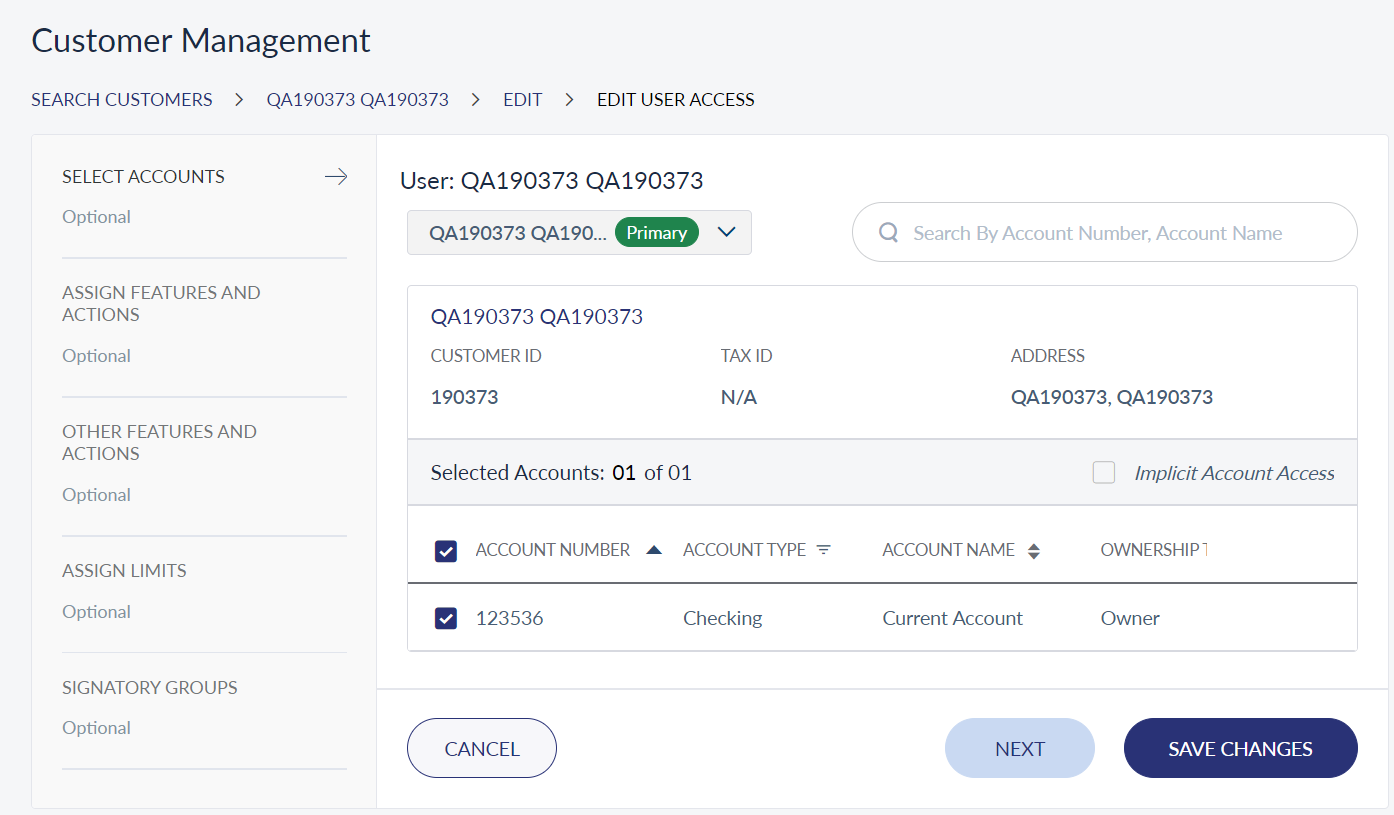
Task: Click breadcrumb chevron before Edit User Access
Action: tap(570, 100)
